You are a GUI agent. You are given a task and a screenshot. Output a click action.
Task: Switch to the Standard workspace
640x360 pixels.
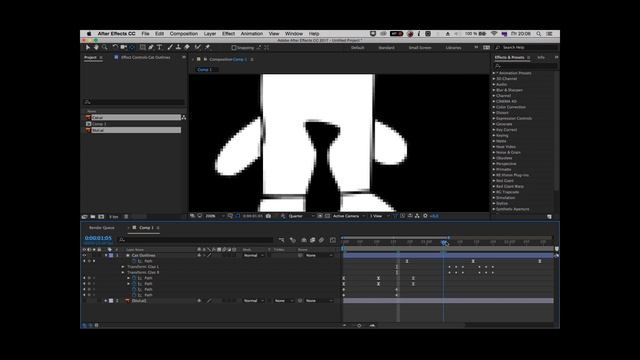pos(386,48)
